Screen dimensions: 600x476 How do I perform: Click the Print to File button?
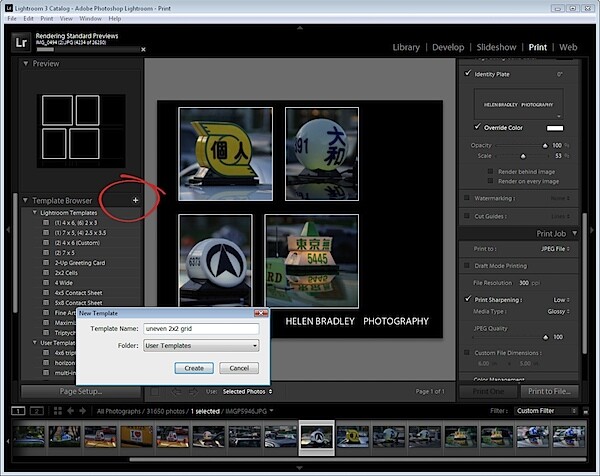coord(549,391)
